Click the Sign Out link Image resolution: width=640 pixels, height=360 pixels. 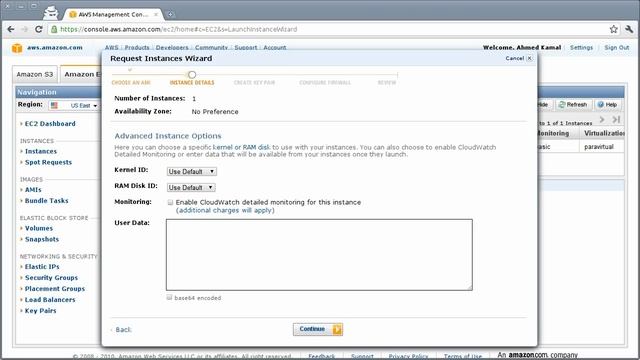tap(616, 47)
